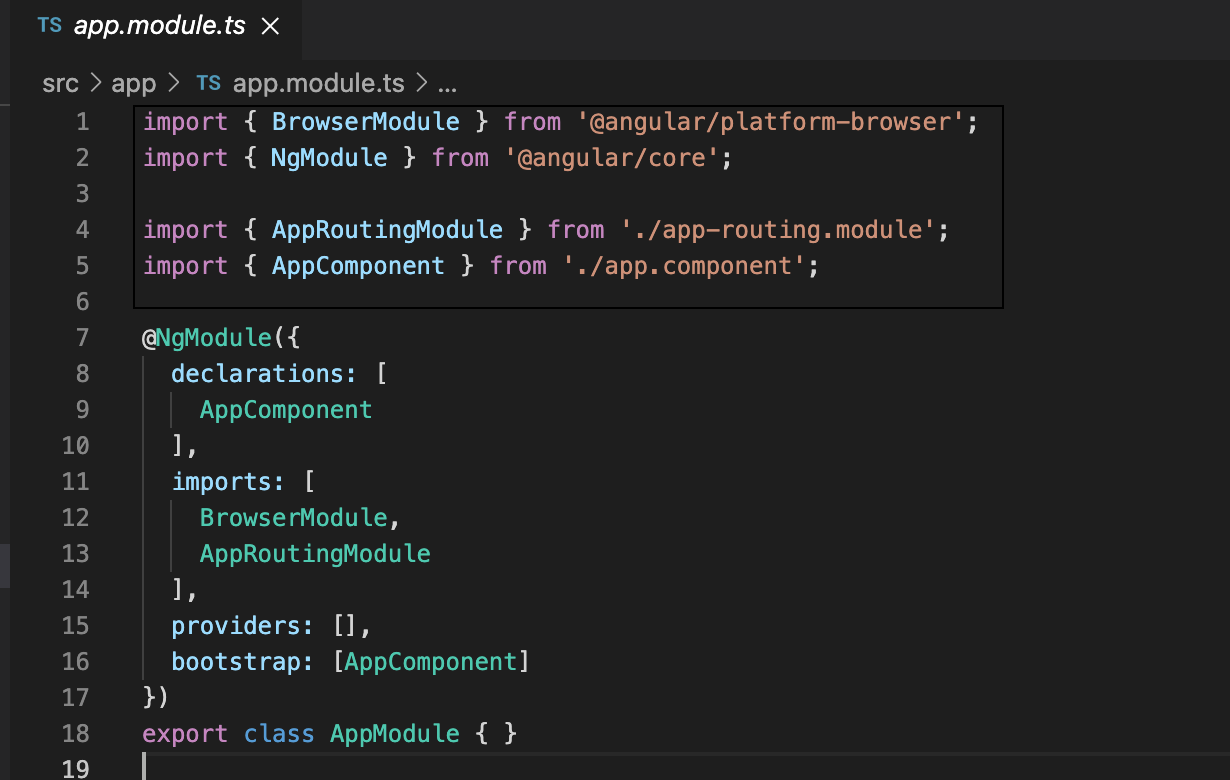
Task: Click the '@angular/core' import string
Action: coord(611,158)
